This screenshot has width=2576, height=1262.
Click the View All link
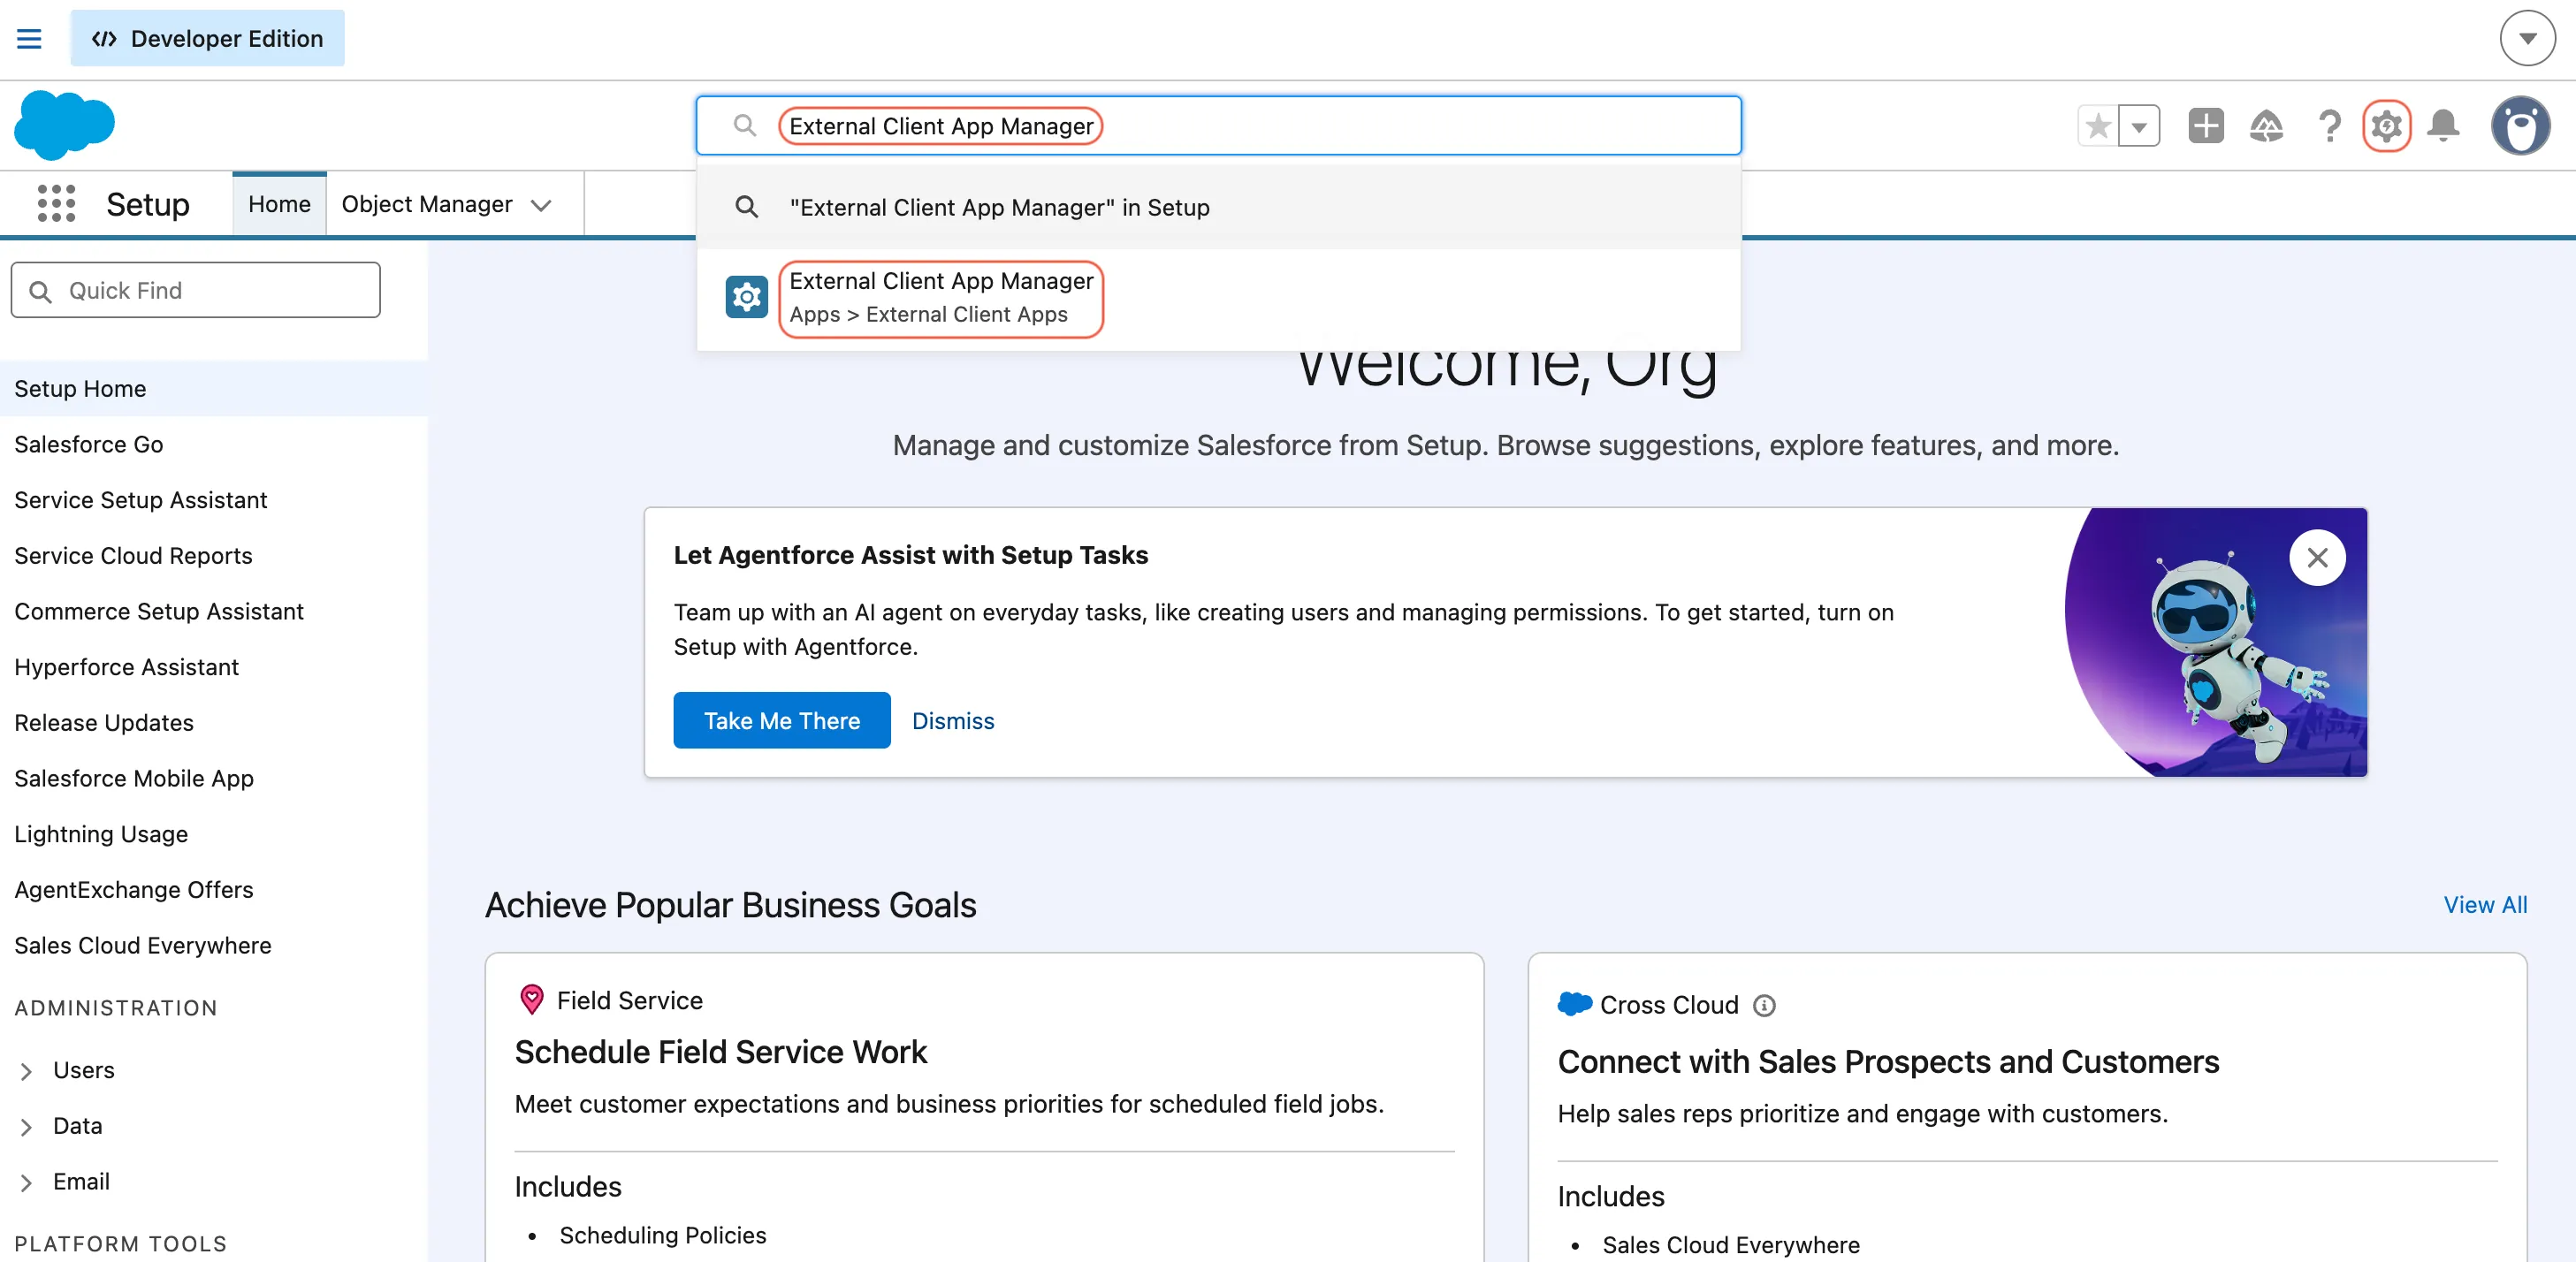2485,905
